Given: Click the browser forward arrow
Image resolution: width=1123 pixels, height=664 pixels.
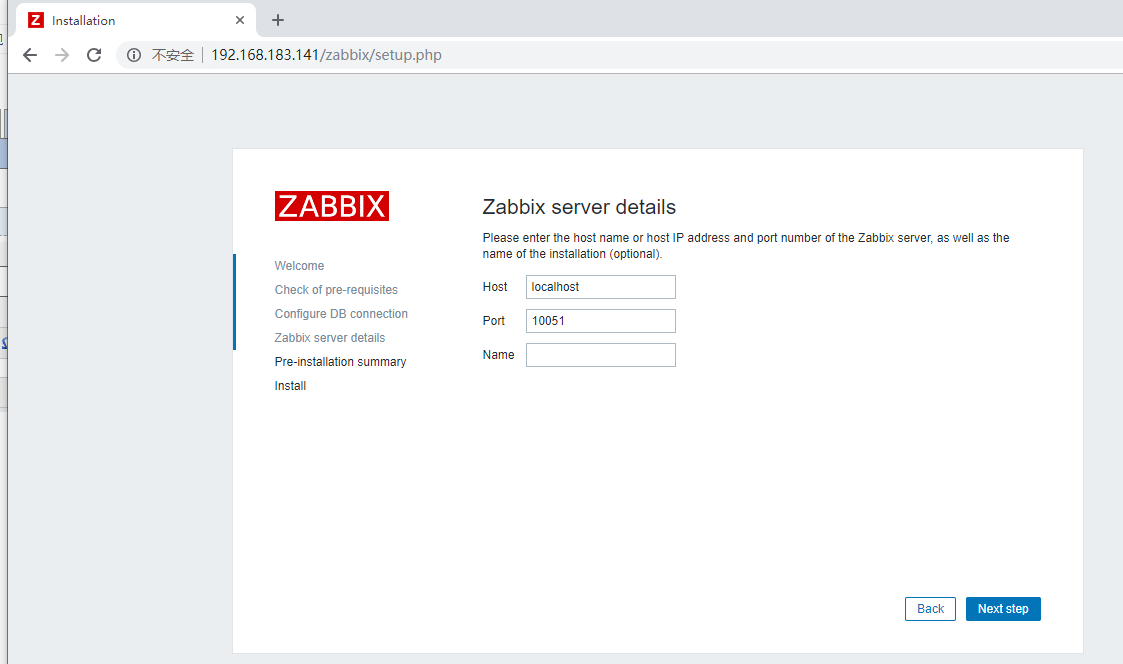Looking at the screenshot, I should click(62, 55).
